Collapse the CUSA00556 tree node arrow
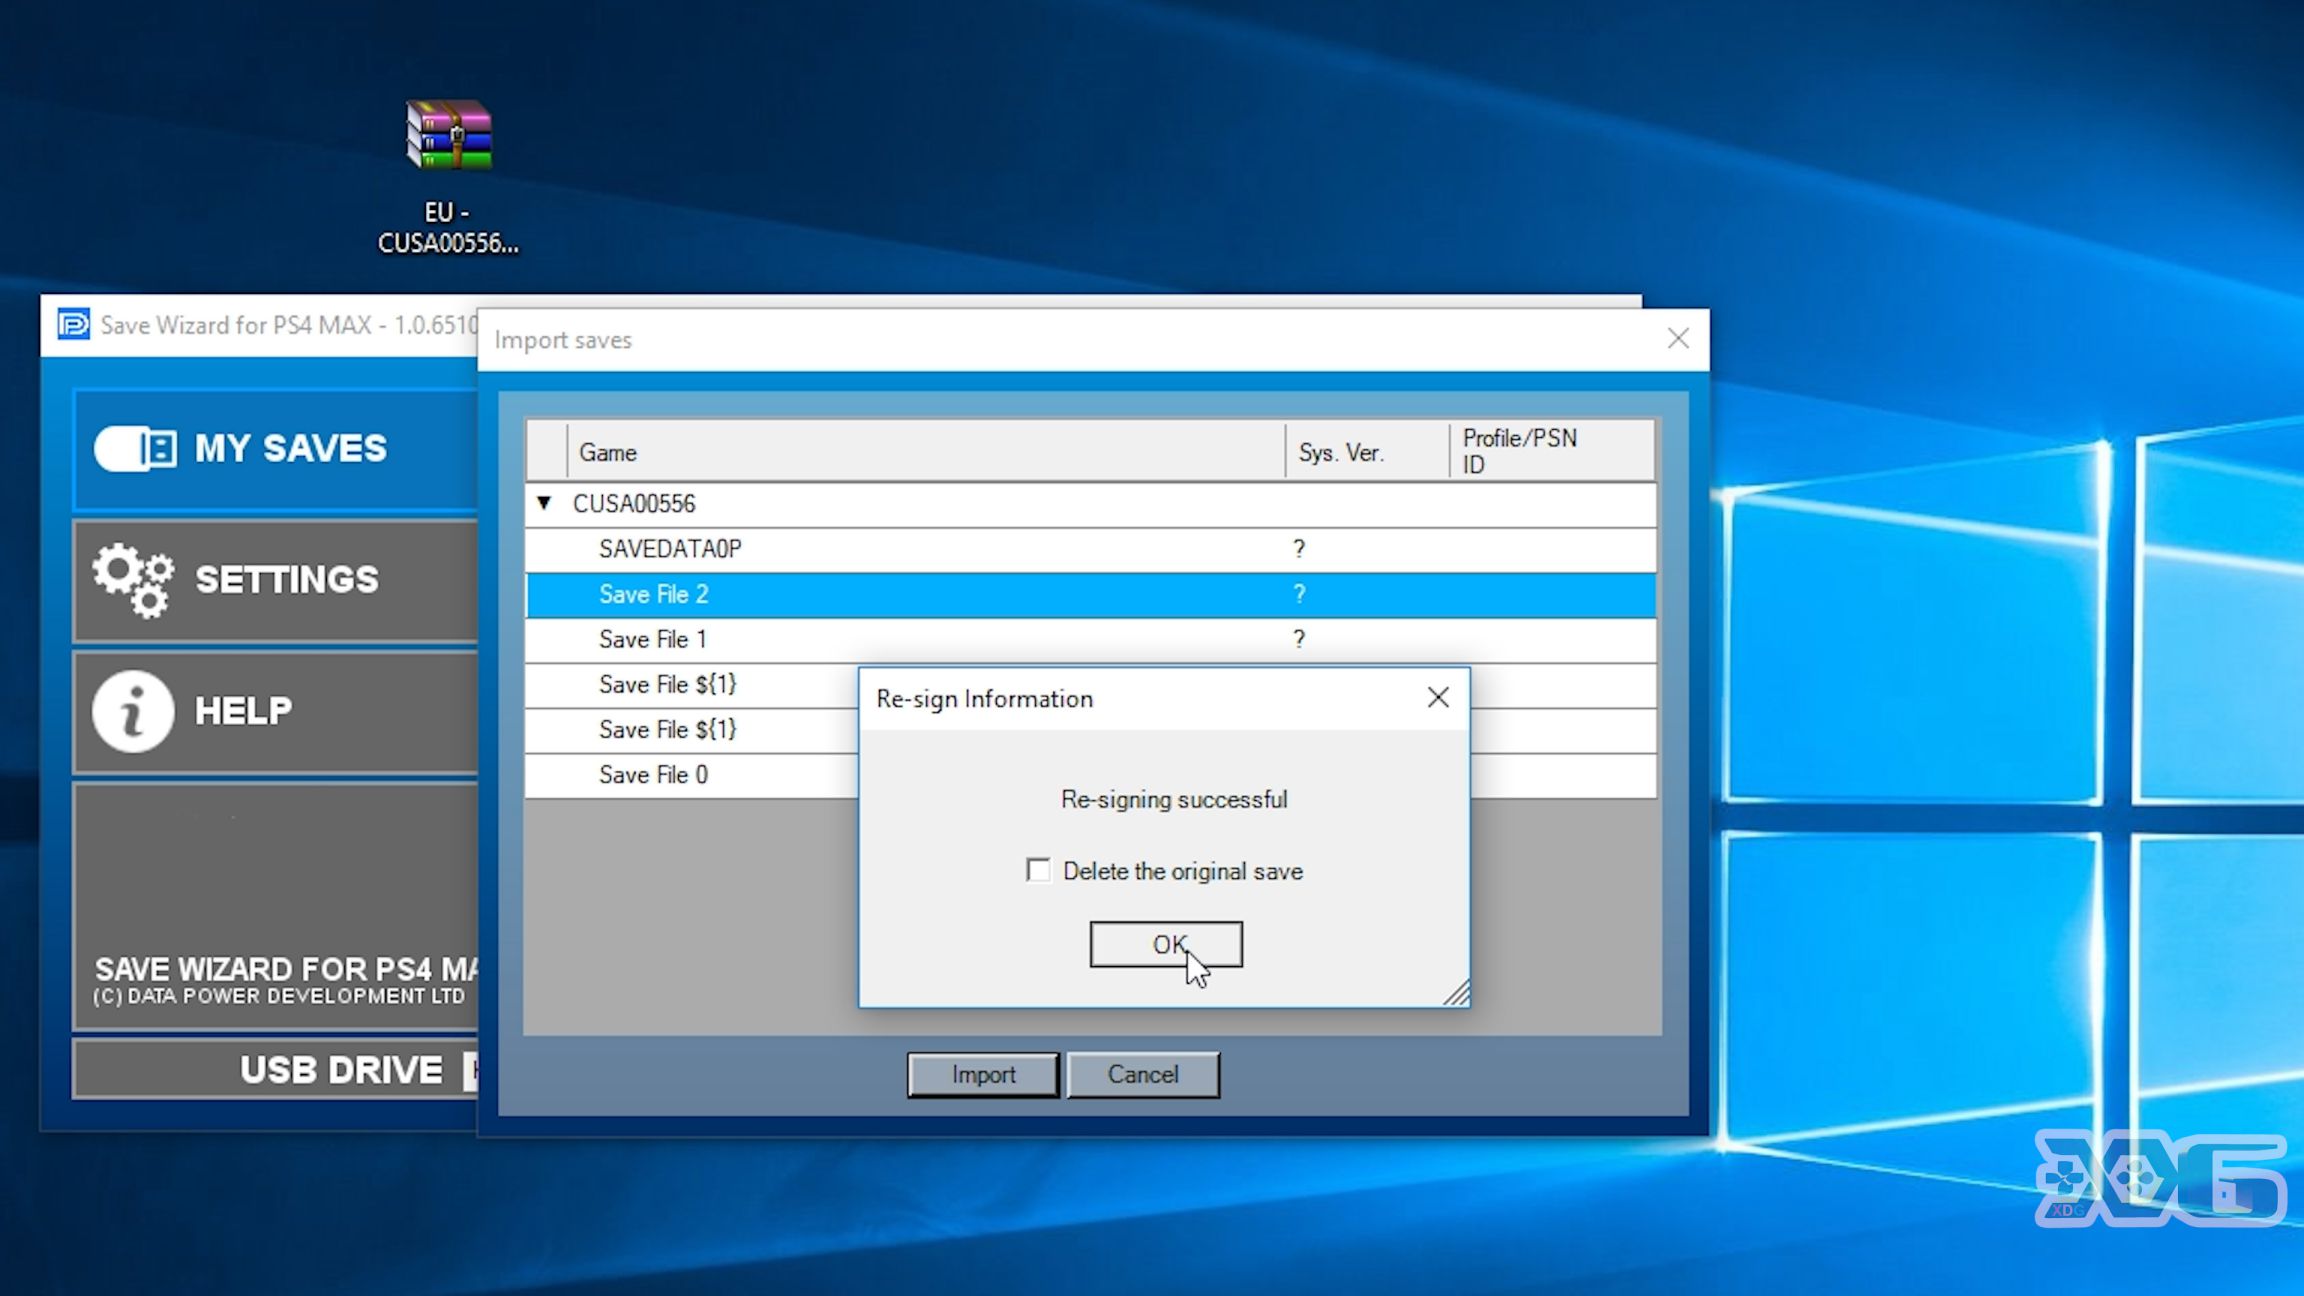 pos(544,502)
